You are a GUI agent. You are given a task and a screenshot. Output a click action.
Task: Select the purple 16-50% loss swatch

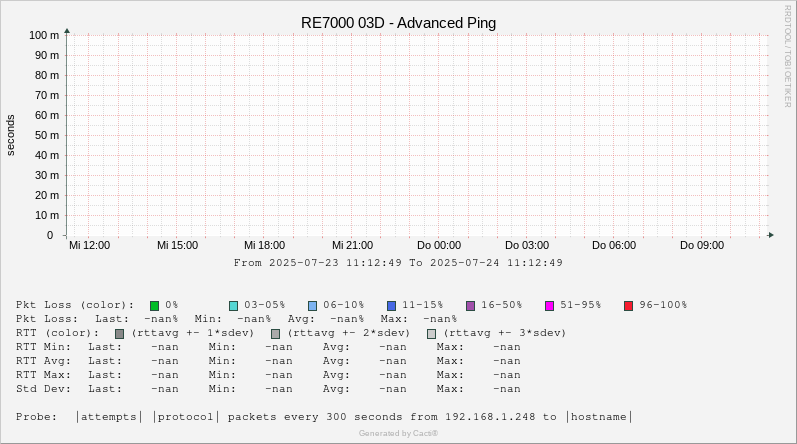pyautogui.click(x=470, y=305)
